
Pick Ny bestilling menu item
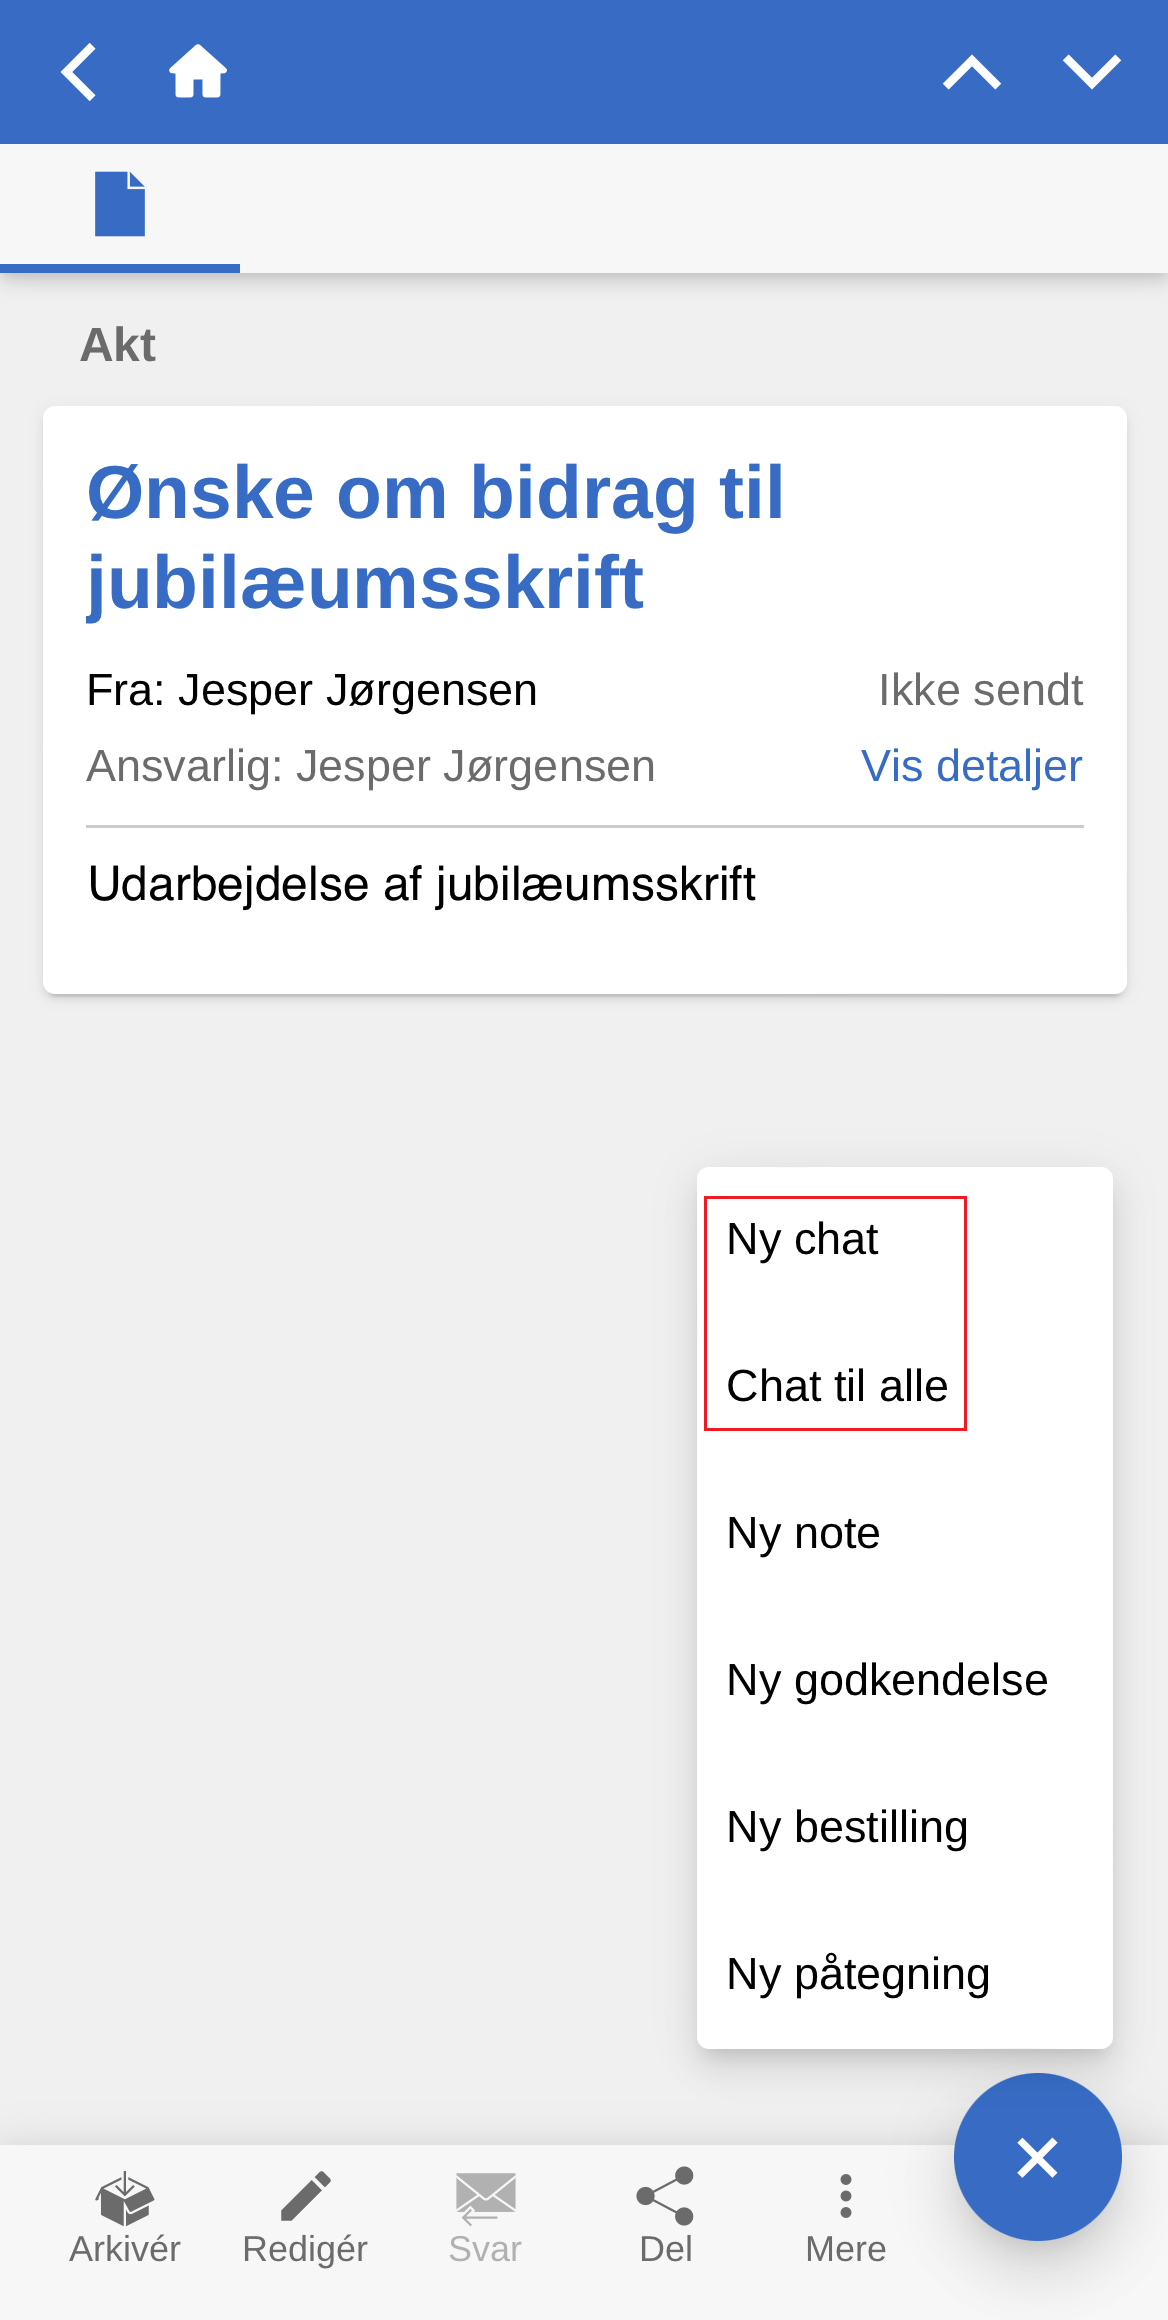point(847,1828)
